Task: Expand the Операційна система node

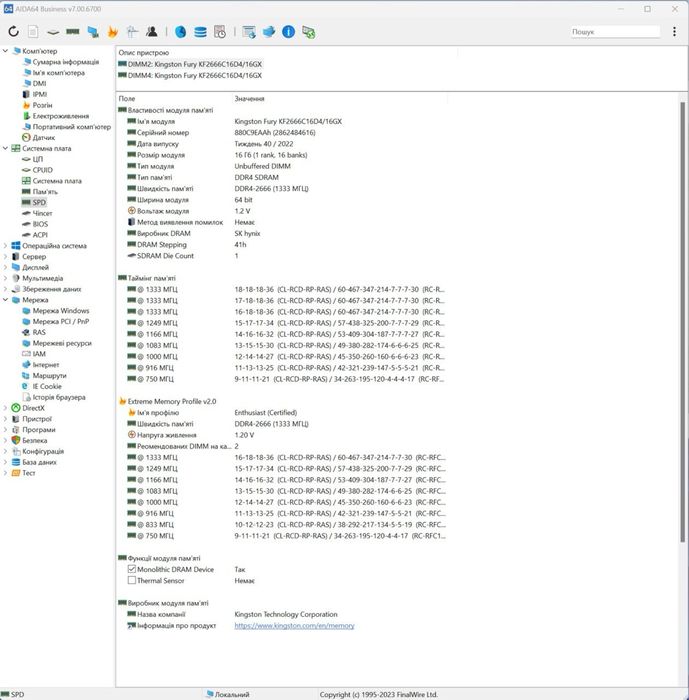Action: click(x=5, y=246)
